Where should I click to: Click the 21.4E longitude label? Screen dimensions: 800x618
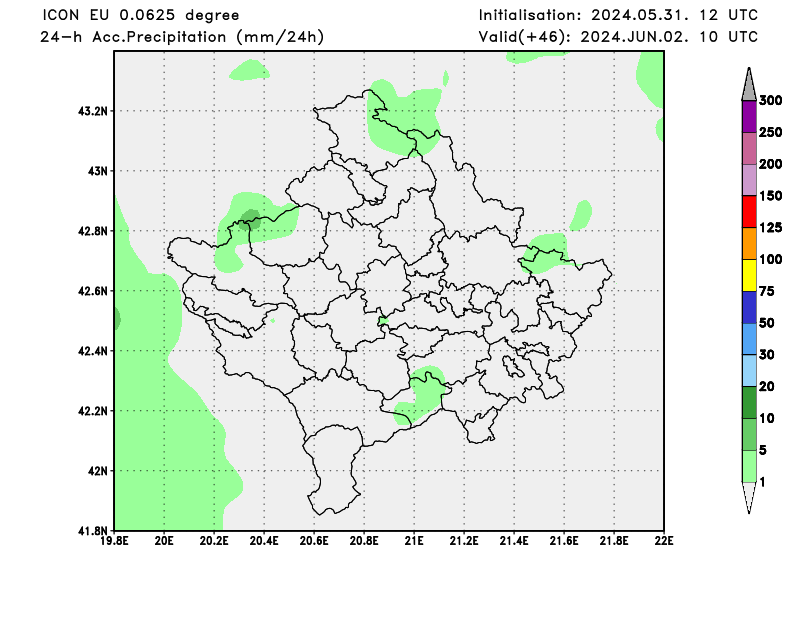pyautogui.click(x=514, y=540)
